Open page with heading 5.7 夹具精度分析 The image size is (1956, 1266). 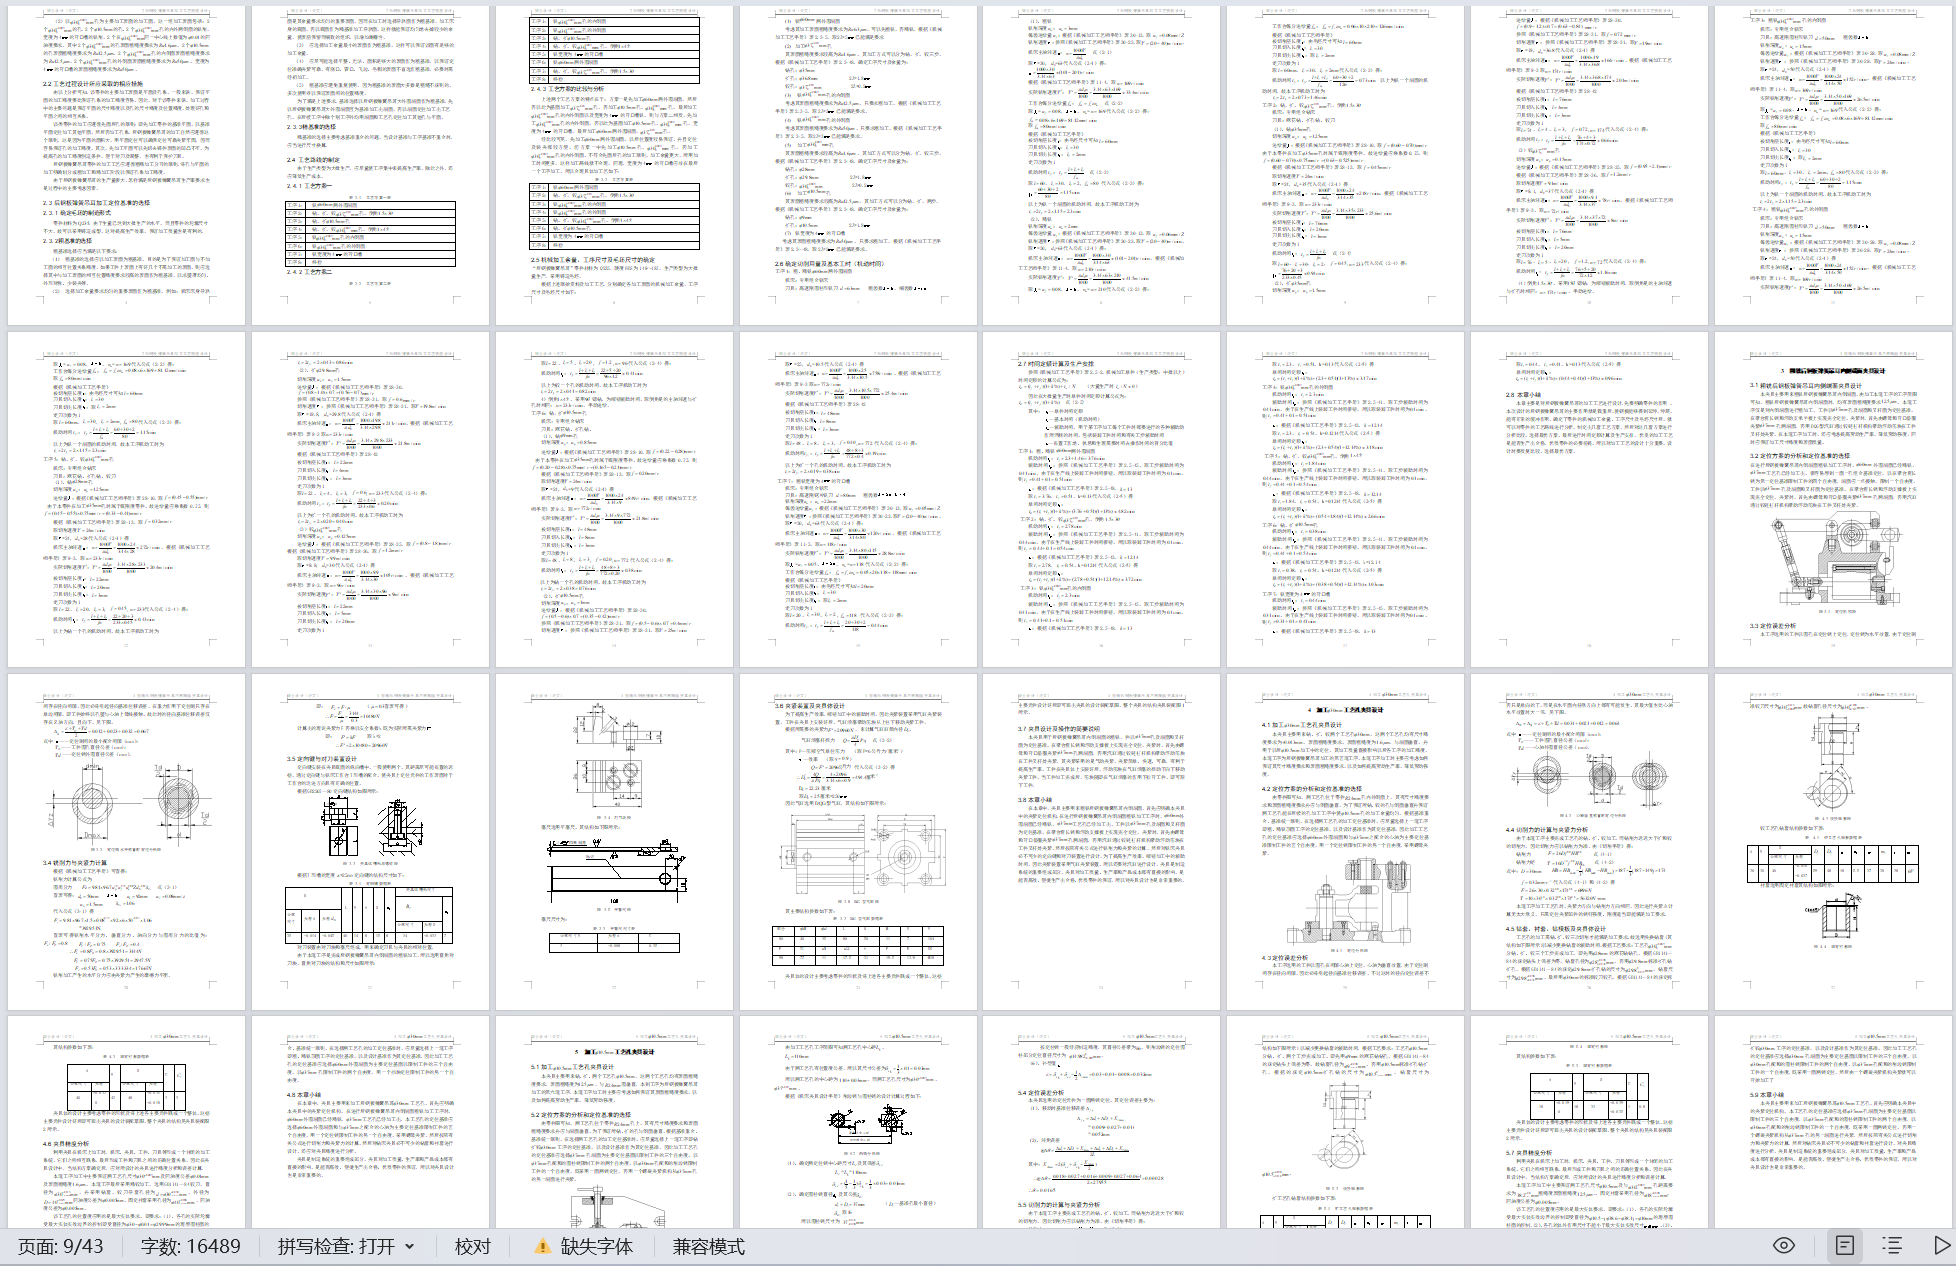(1590, 1122)
